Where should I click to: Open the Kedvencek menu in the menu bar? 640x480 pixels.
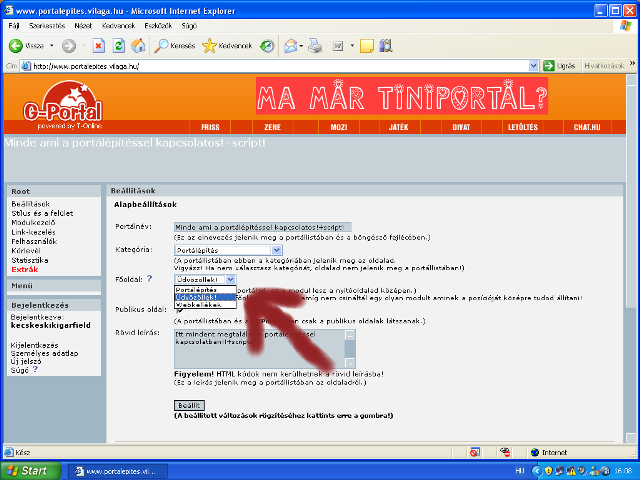tap(118, 26)
